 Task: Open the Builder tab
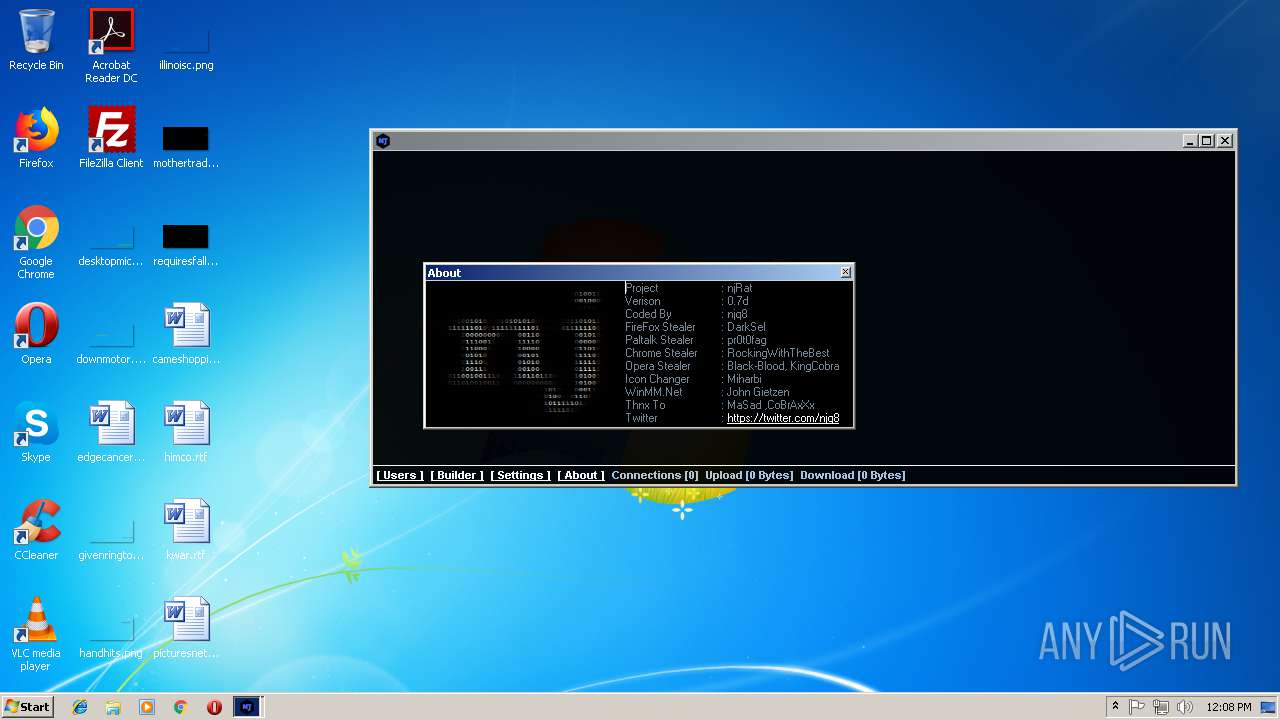tap(457, 475)
